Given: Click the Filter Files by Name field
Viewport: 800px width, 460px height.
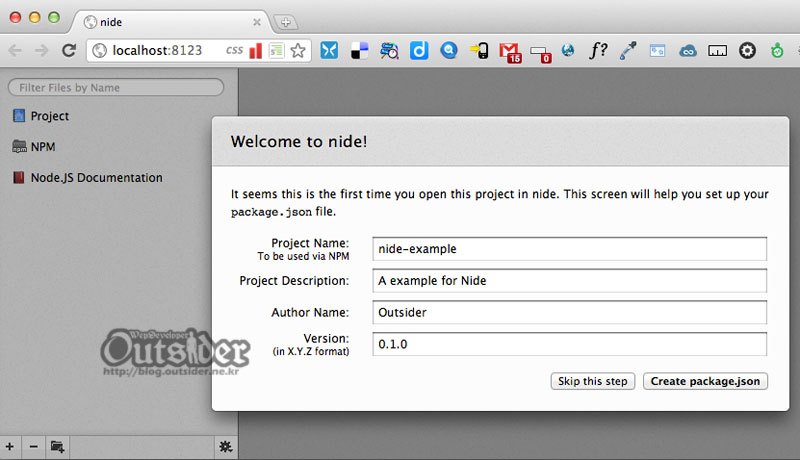Looking at the screenshot, I should (x=116, y=87).
